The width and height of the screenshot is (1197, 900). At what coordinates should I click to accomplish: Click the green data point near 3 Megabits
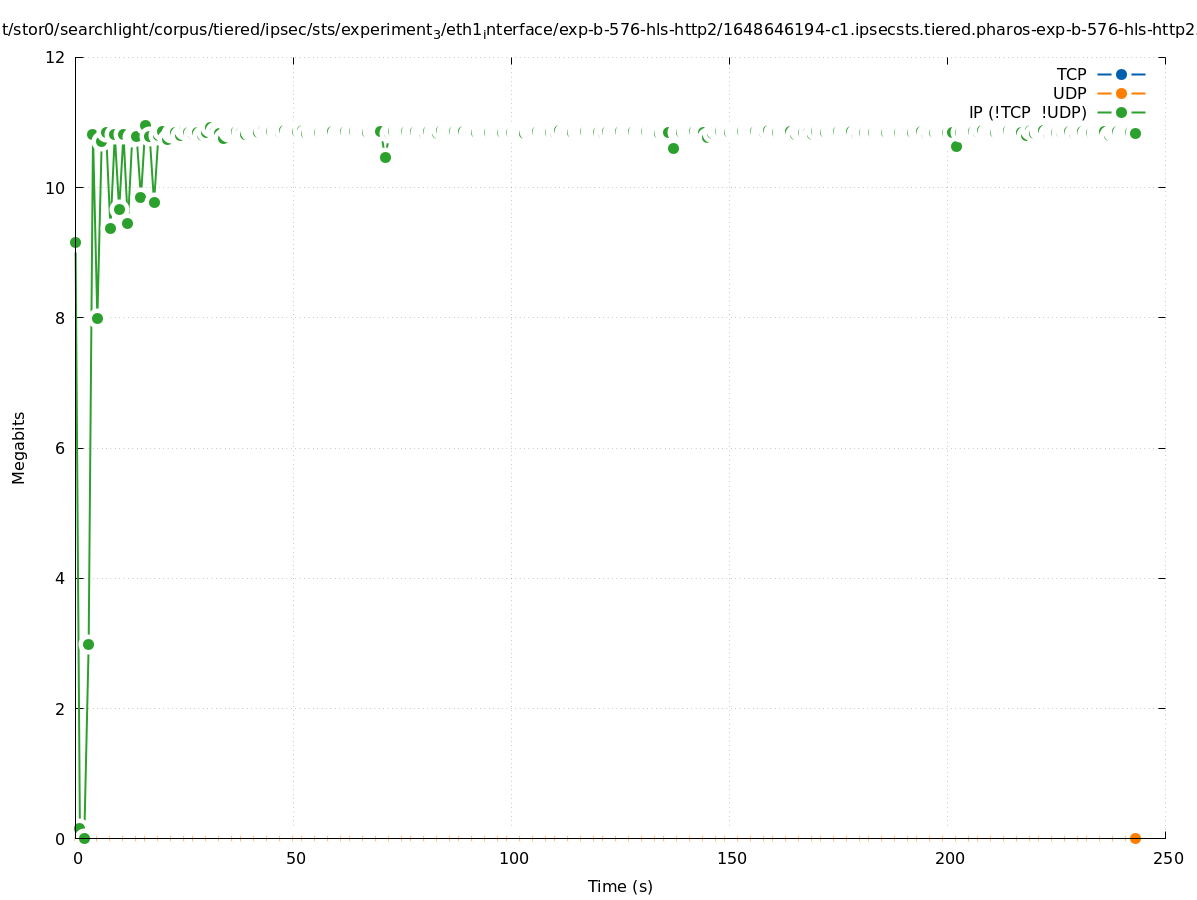click(x=88, y=644)
